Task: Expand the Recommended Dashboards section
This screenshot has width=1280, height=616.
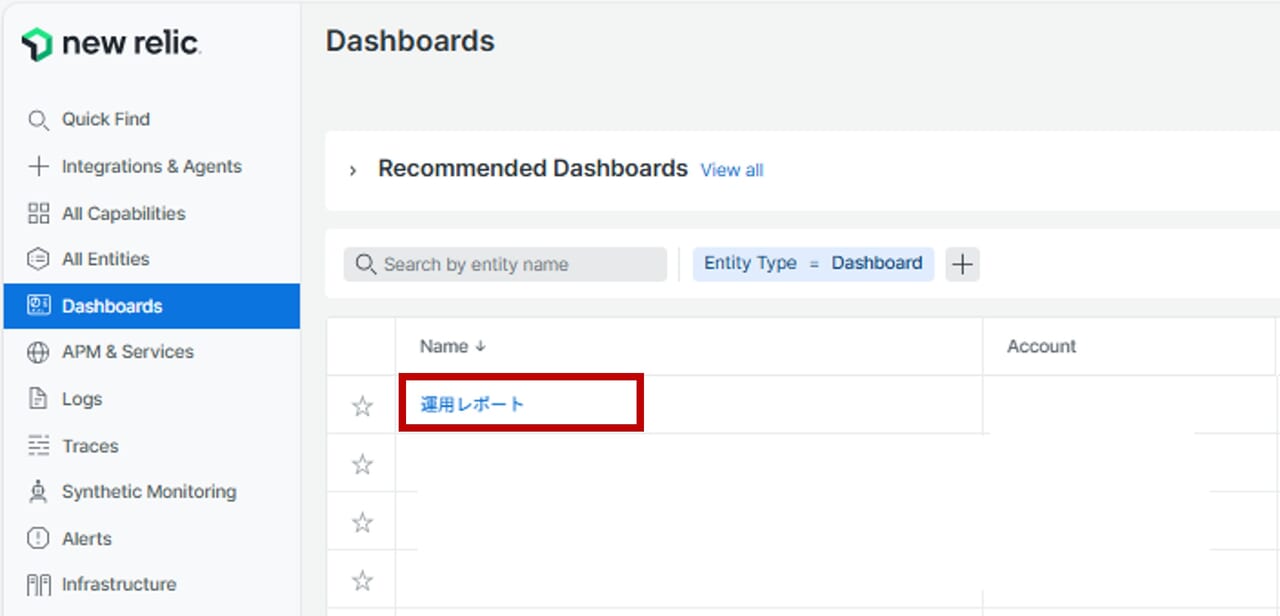Action: coord(352,171)
